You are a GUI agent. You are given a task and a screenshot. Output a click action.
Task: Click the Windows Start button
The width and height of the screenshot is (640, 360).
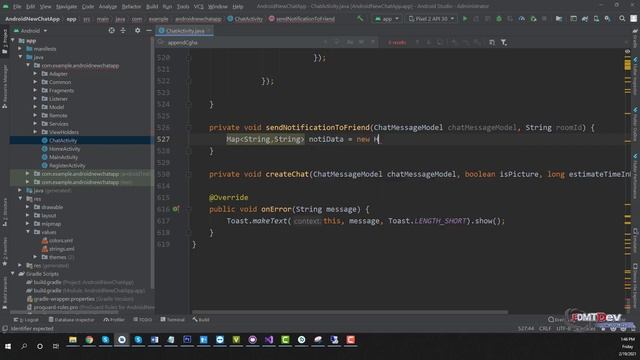click(x=8, y=347)
